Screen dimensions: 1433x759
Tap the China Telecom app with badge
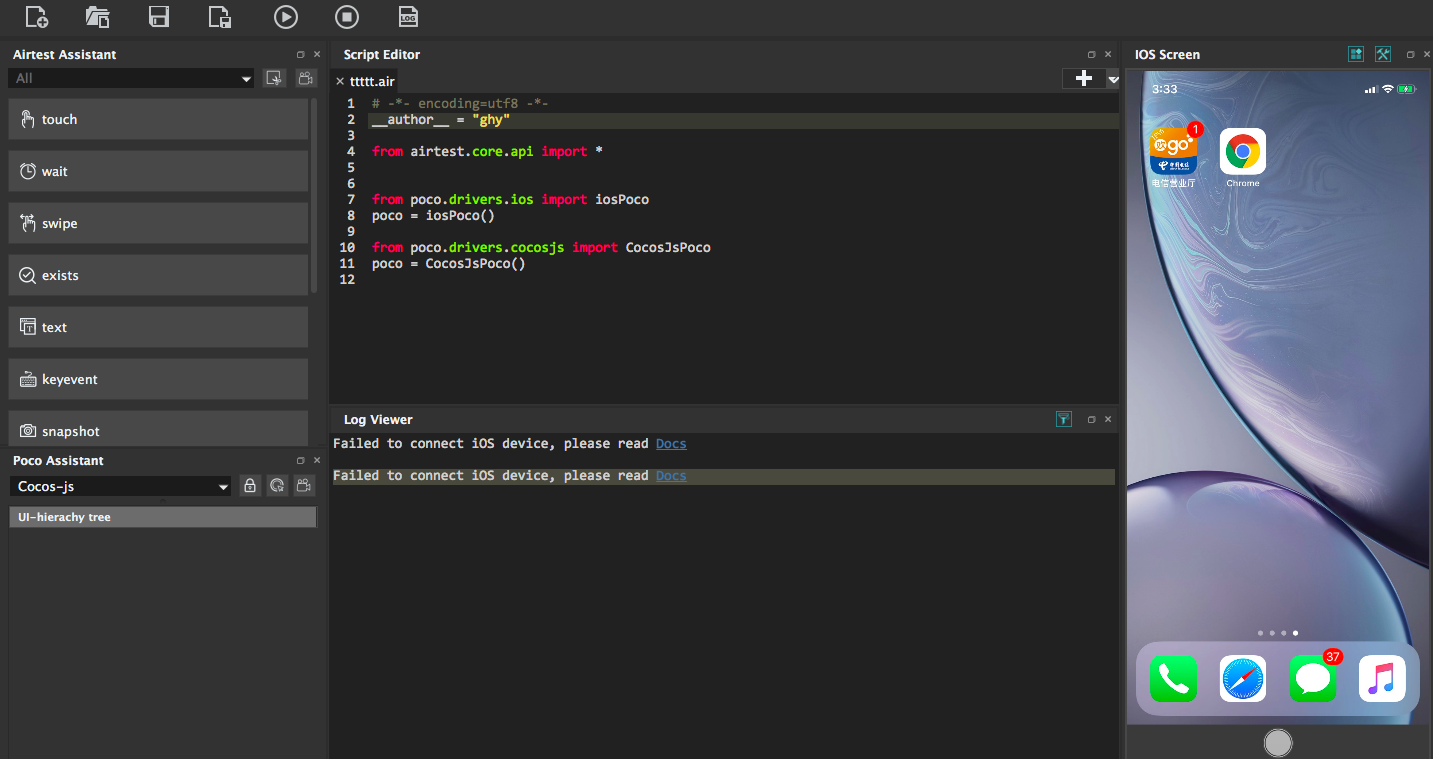[1174, 152]
